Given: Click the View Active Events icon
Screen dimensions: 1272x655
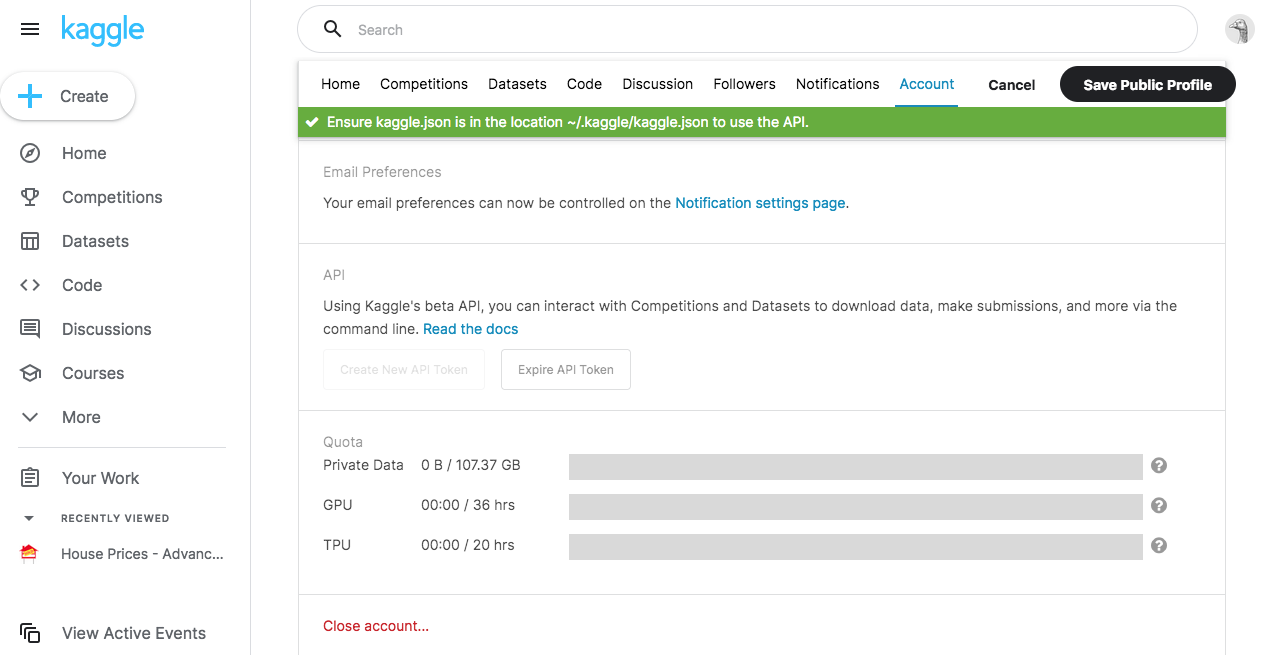Looking at the screenshot, I should point(30,633).
